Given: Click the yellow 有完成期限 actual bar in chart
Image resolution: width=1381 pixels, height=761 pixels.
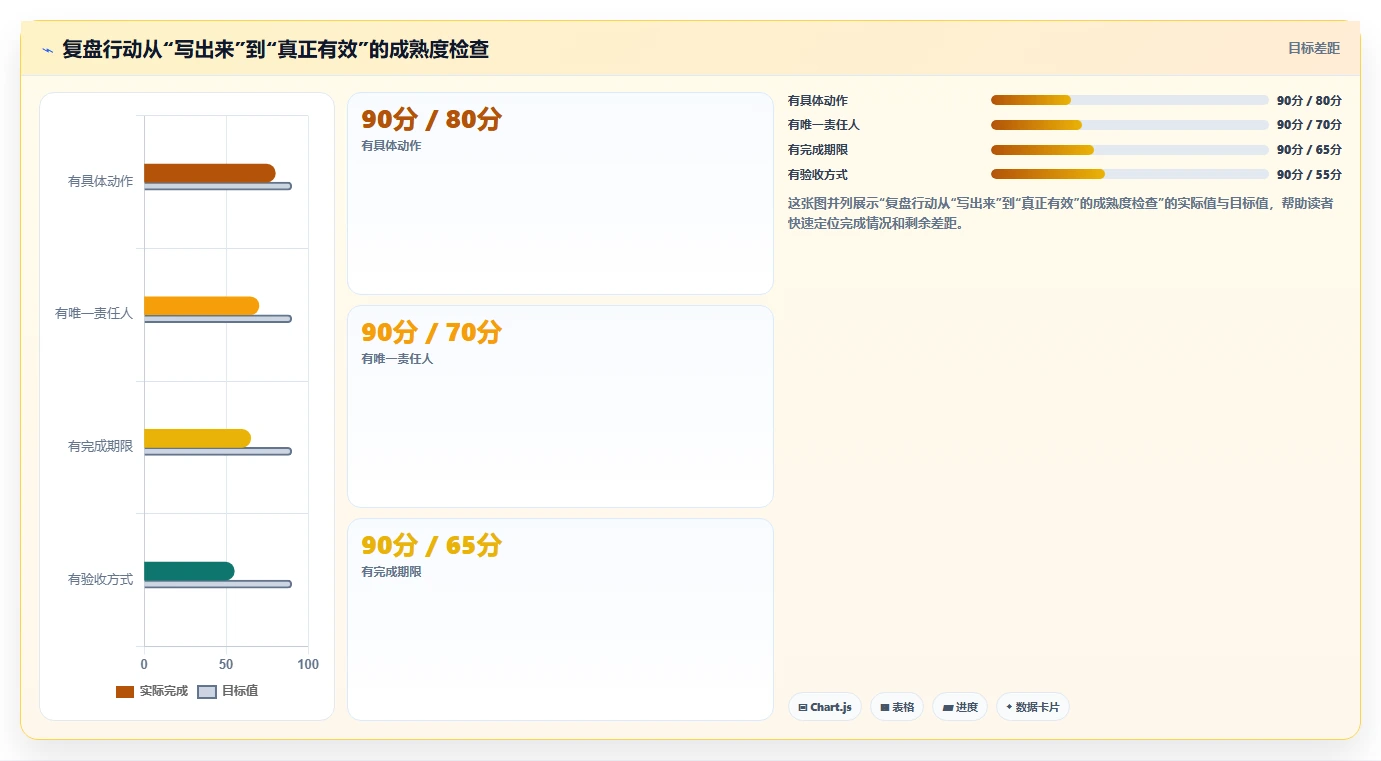Looking at the screenshot, I should 197,439.
